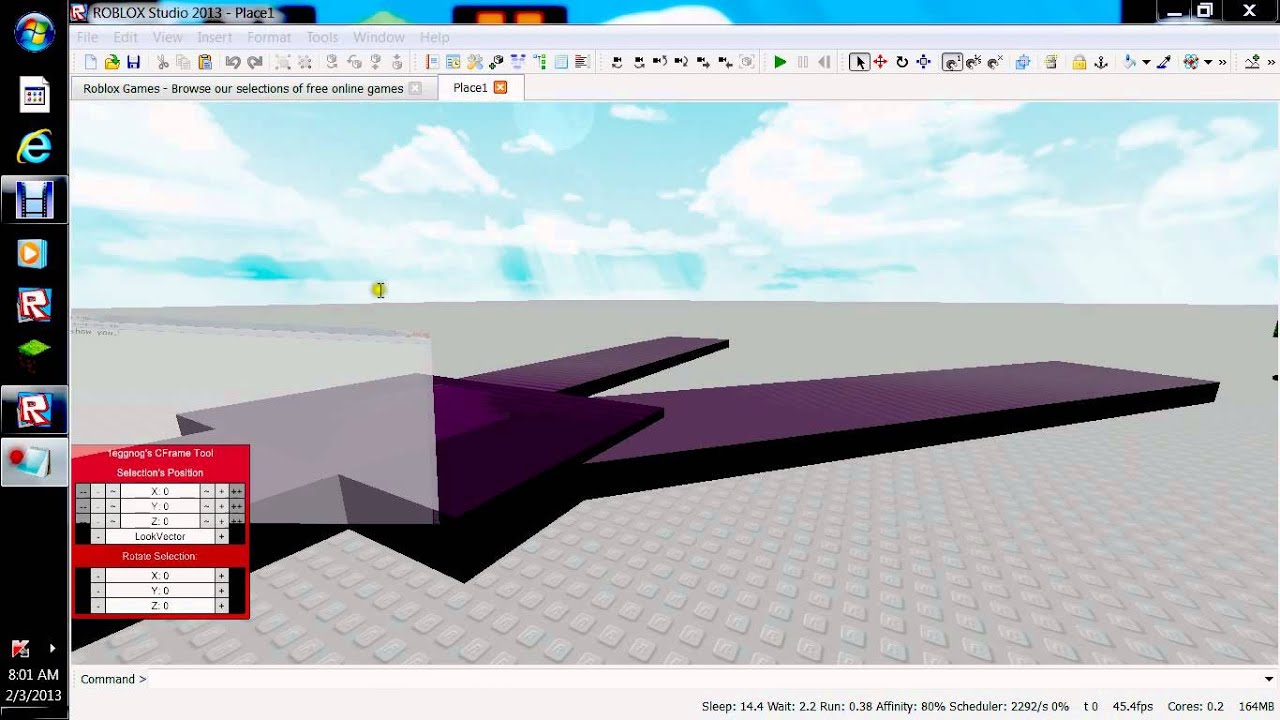The width and height of the screenshot is (1280, 720).
Task: Save place with the floppy disk icon
Action: click(x=133, y=62)
